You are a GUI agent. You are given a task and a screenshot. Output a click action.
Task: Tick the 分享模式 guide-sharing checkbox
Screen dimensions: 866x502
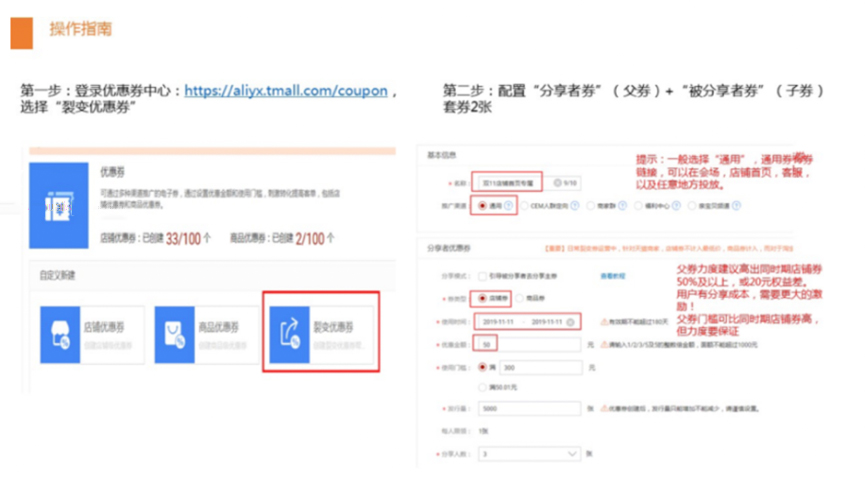[x=483, y=276]
